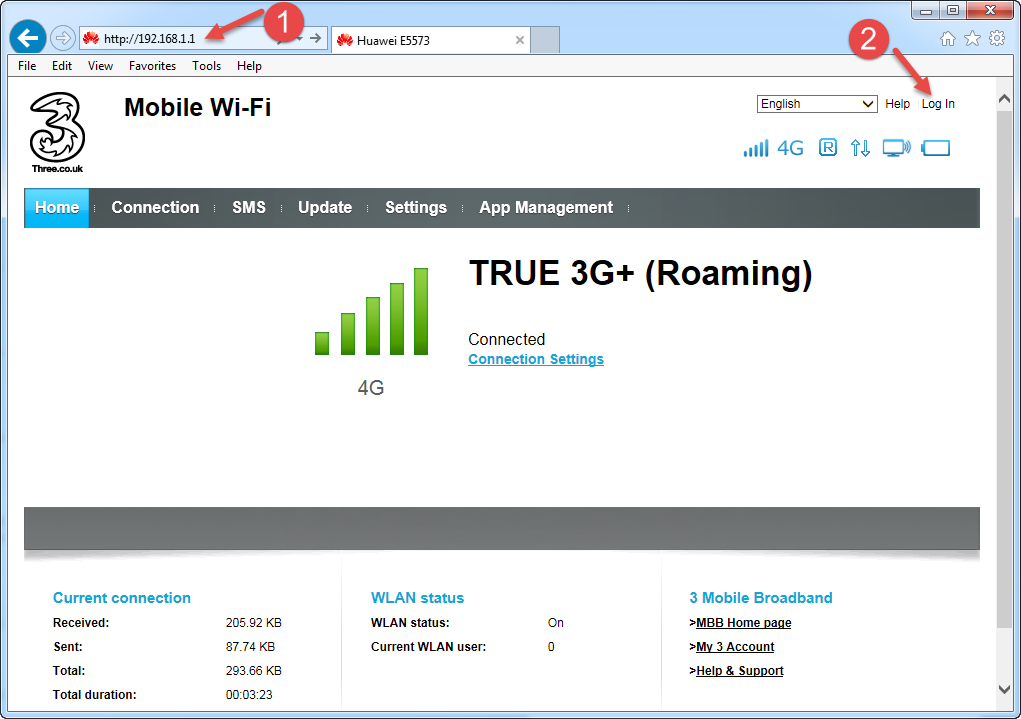Open the Connection Settings link
1021x719 pixels.
coord(536,360)
